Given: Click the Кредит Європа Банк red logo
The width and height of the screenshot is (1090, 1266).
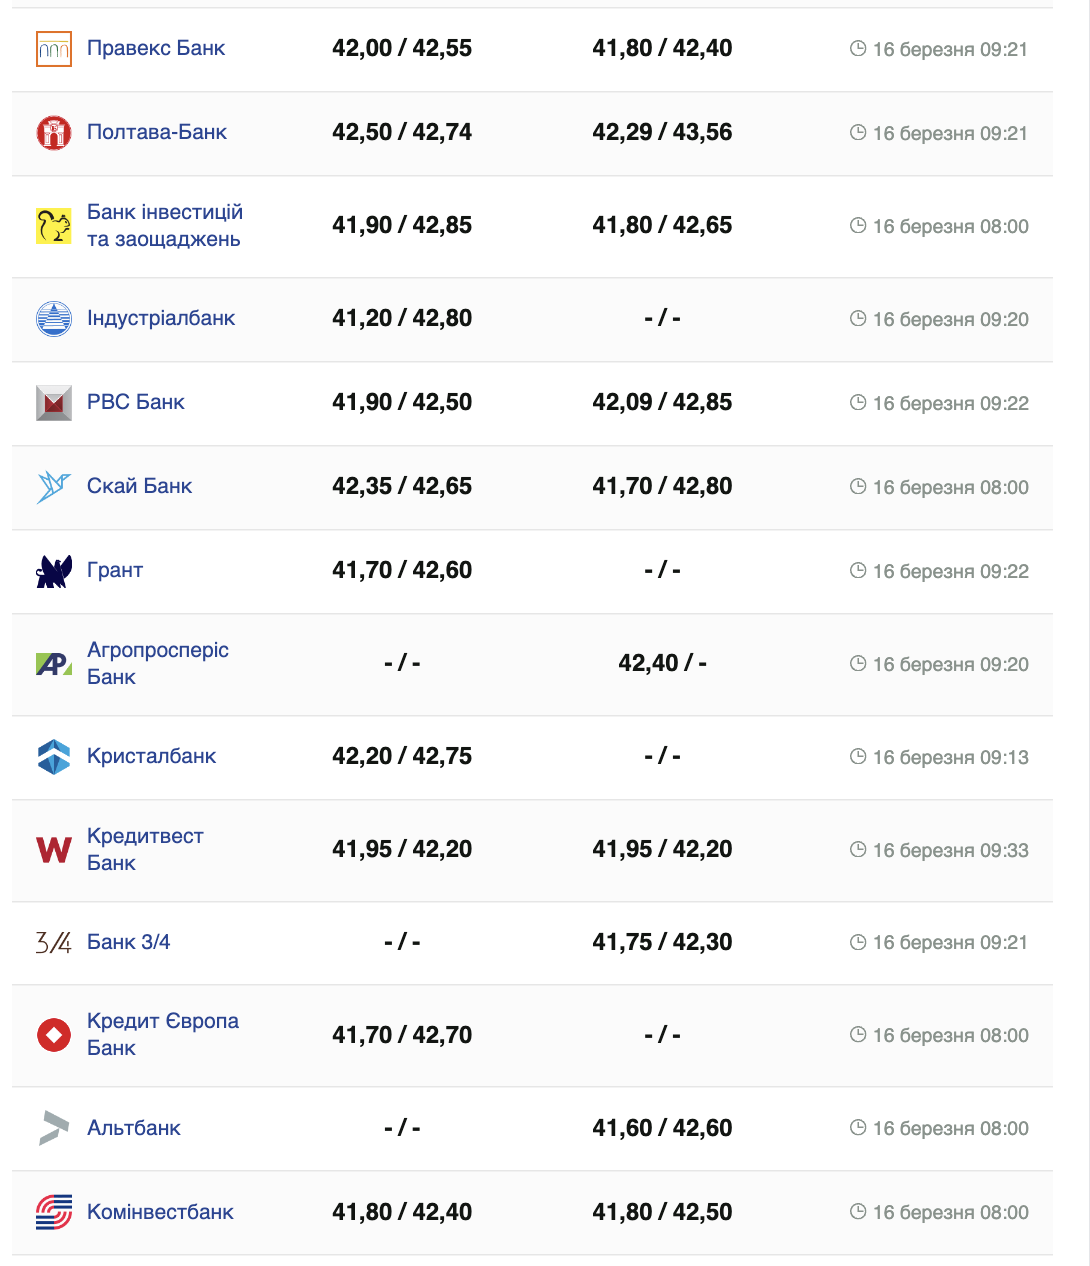Looking at the screenshot, I should pyautogui.click(x=54, y=1035).
